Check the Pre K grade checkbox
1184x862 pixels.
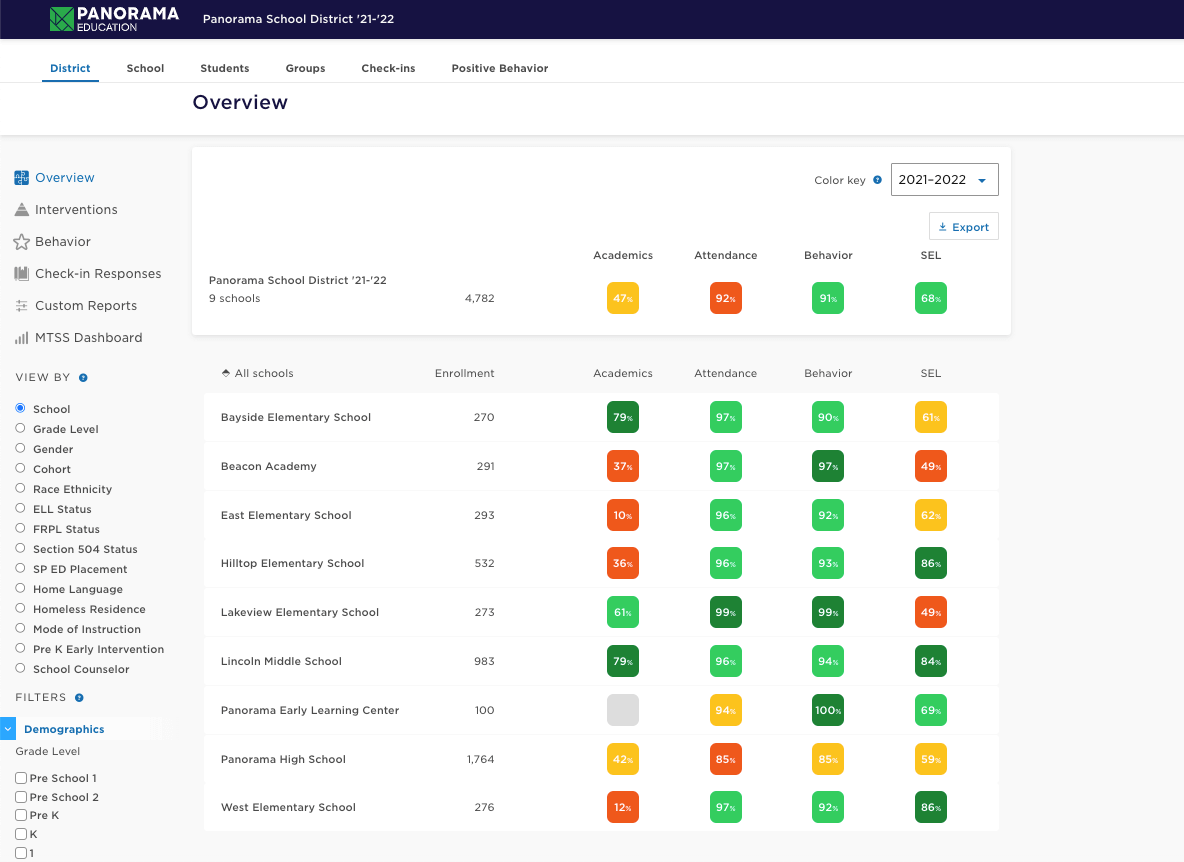pyautogui.click(x=21, y=814)
